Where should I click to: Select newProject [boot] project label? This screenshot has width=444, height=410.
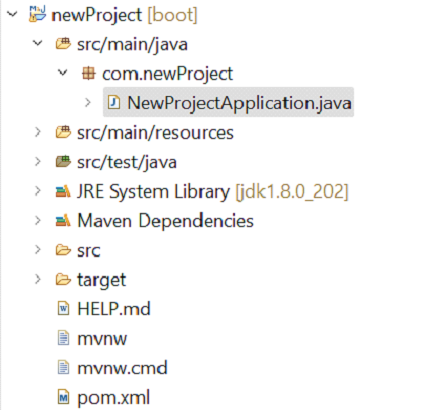tap(124, 15)
